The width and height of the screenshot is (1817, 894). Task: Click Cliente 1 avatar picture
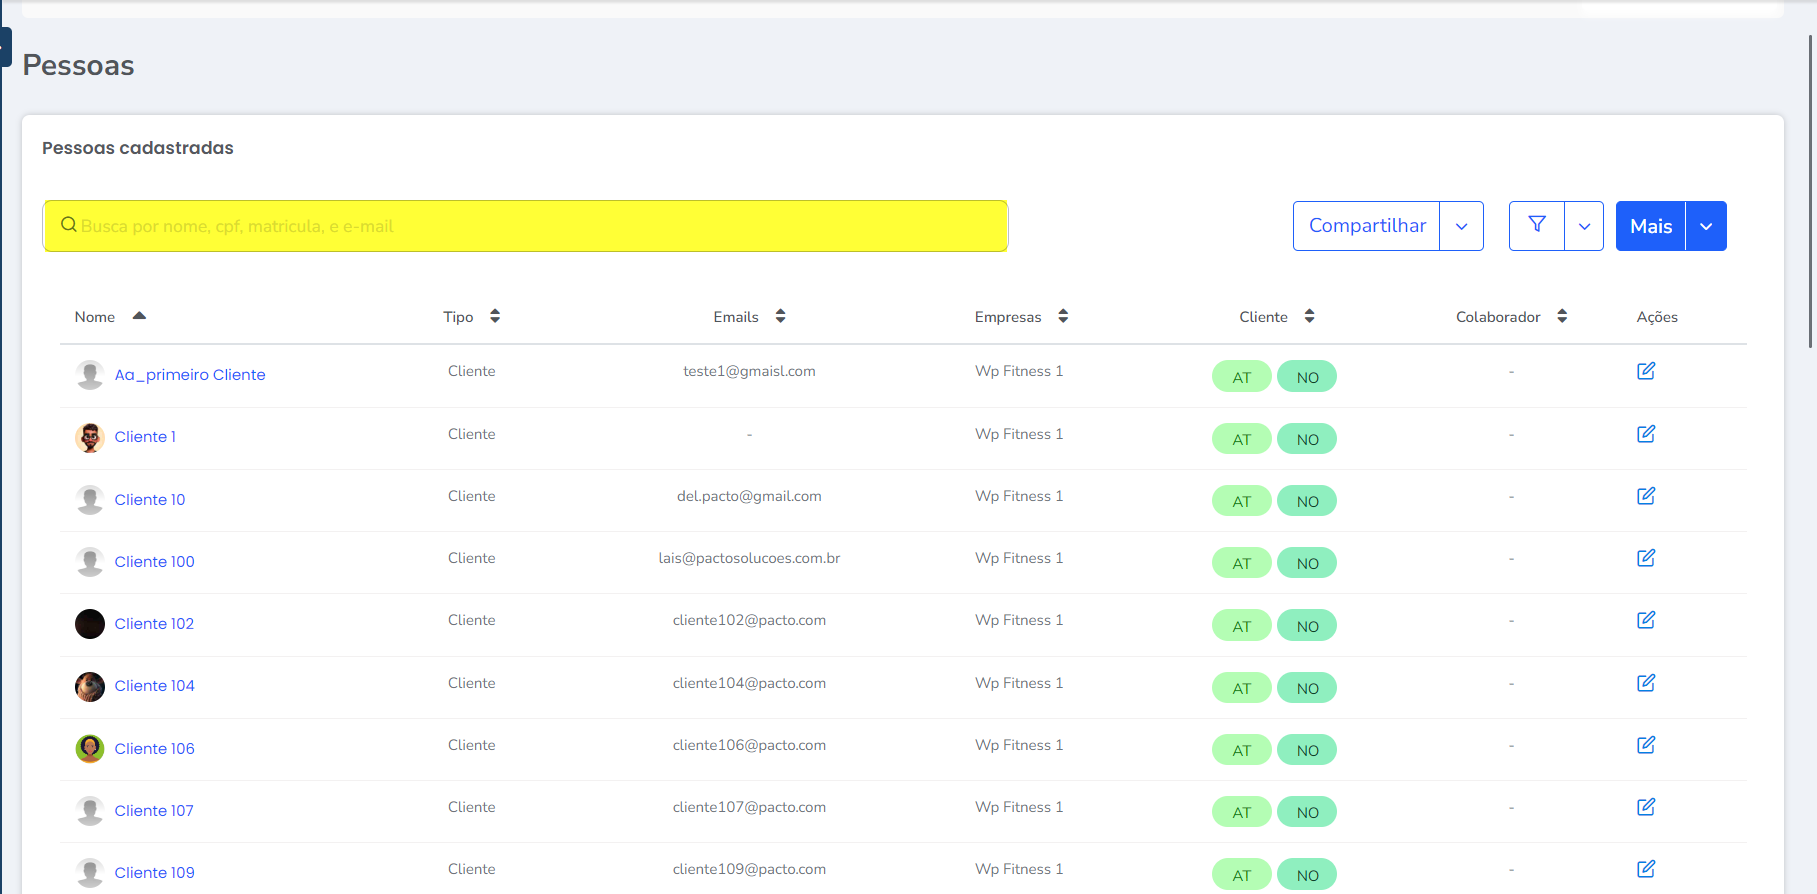point(90,437)
